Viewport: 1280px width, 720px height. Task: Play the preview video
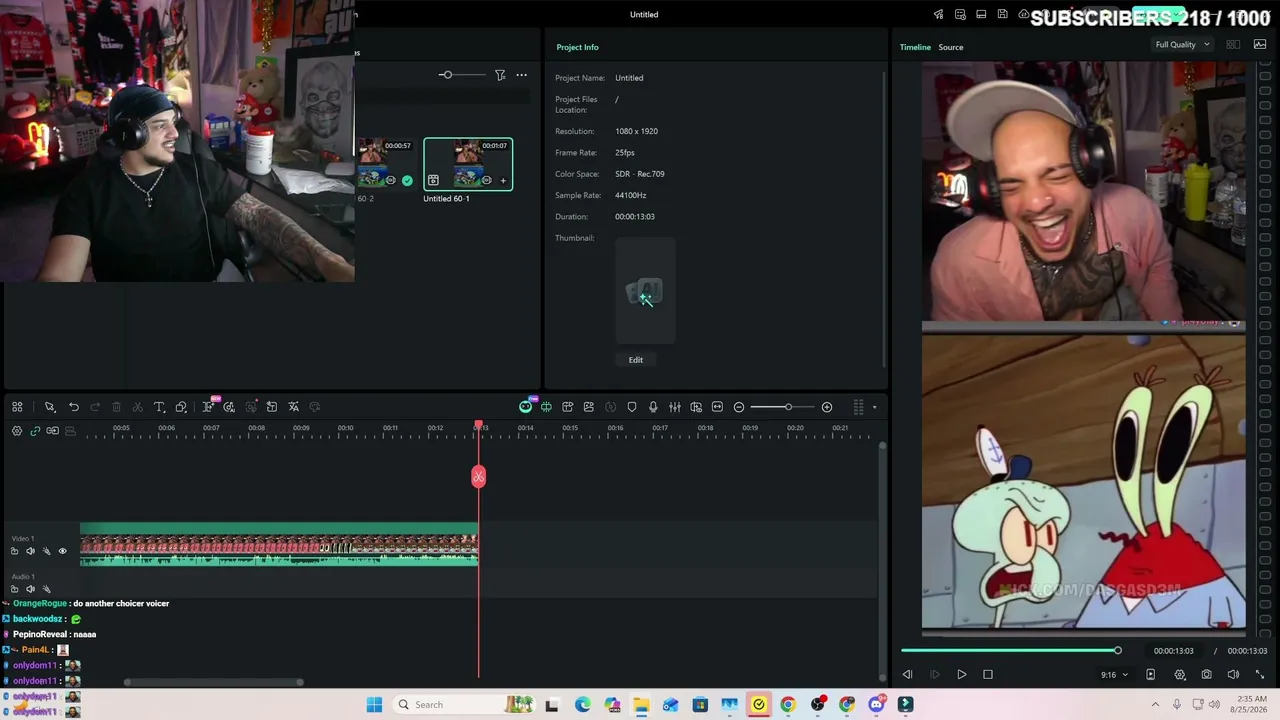tap(961, 675)
